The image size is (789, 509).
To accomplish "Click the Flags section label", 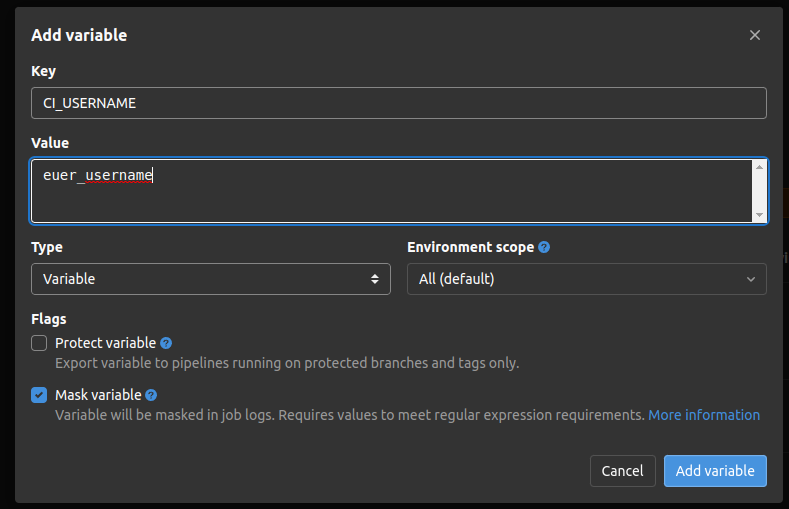I will click(49, 319).
